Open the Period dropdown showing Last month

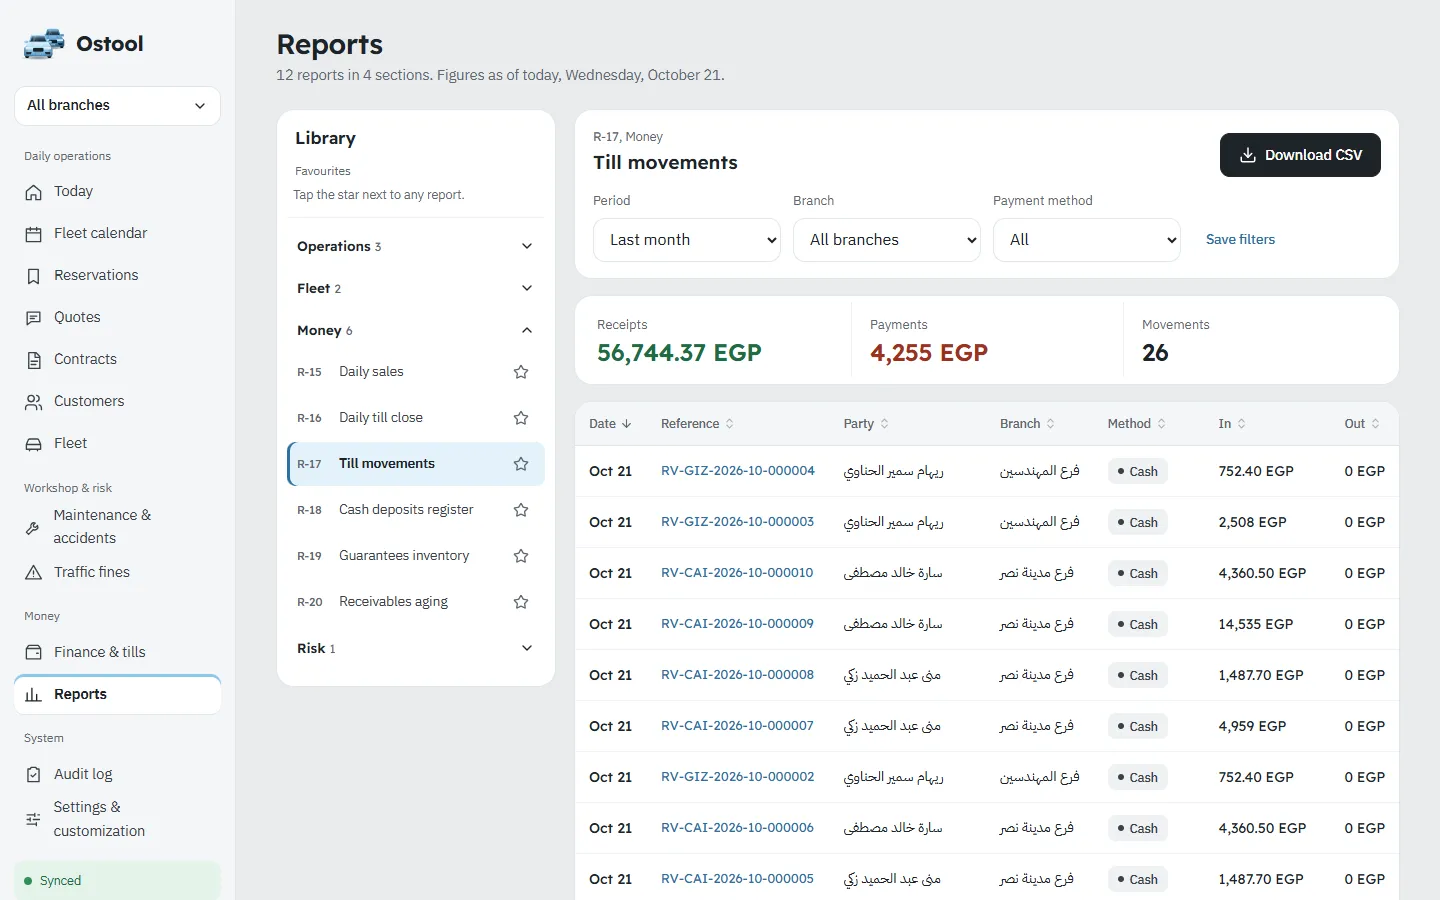(687, 240)
